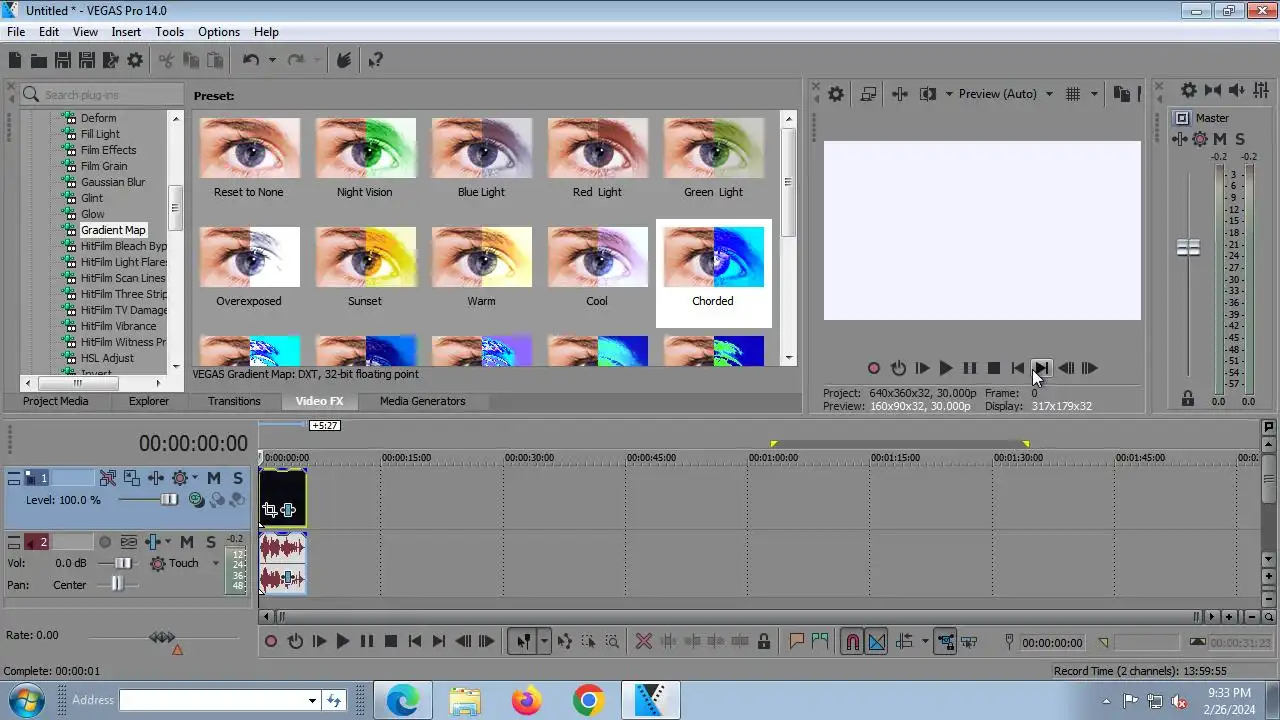The image size is (1280, 720).
Task: Select the Zoom edit tool magnifier
Action: tap(612, 642)
